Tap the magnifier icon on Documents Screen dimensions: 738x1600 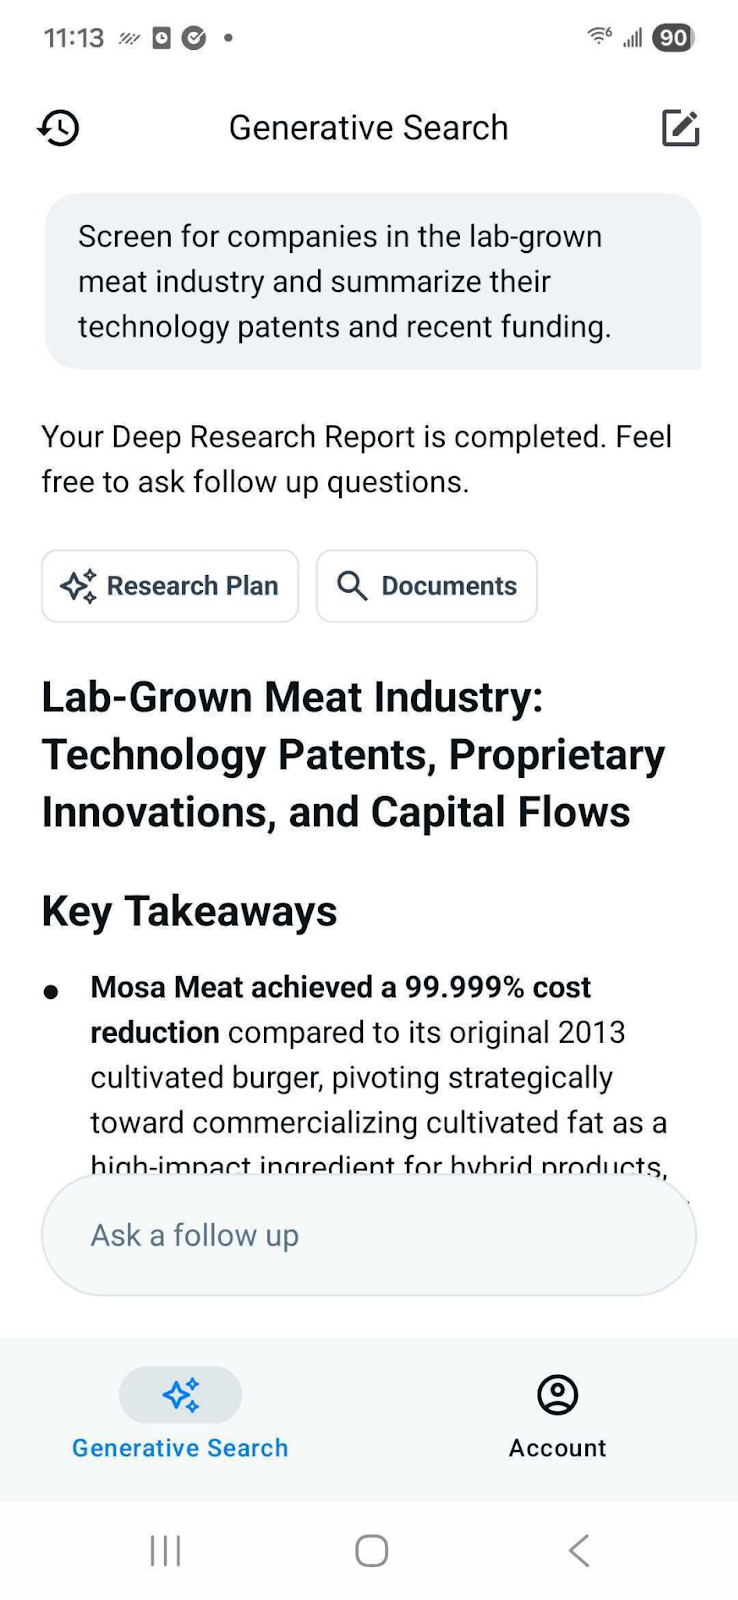(x=352, y=586)
